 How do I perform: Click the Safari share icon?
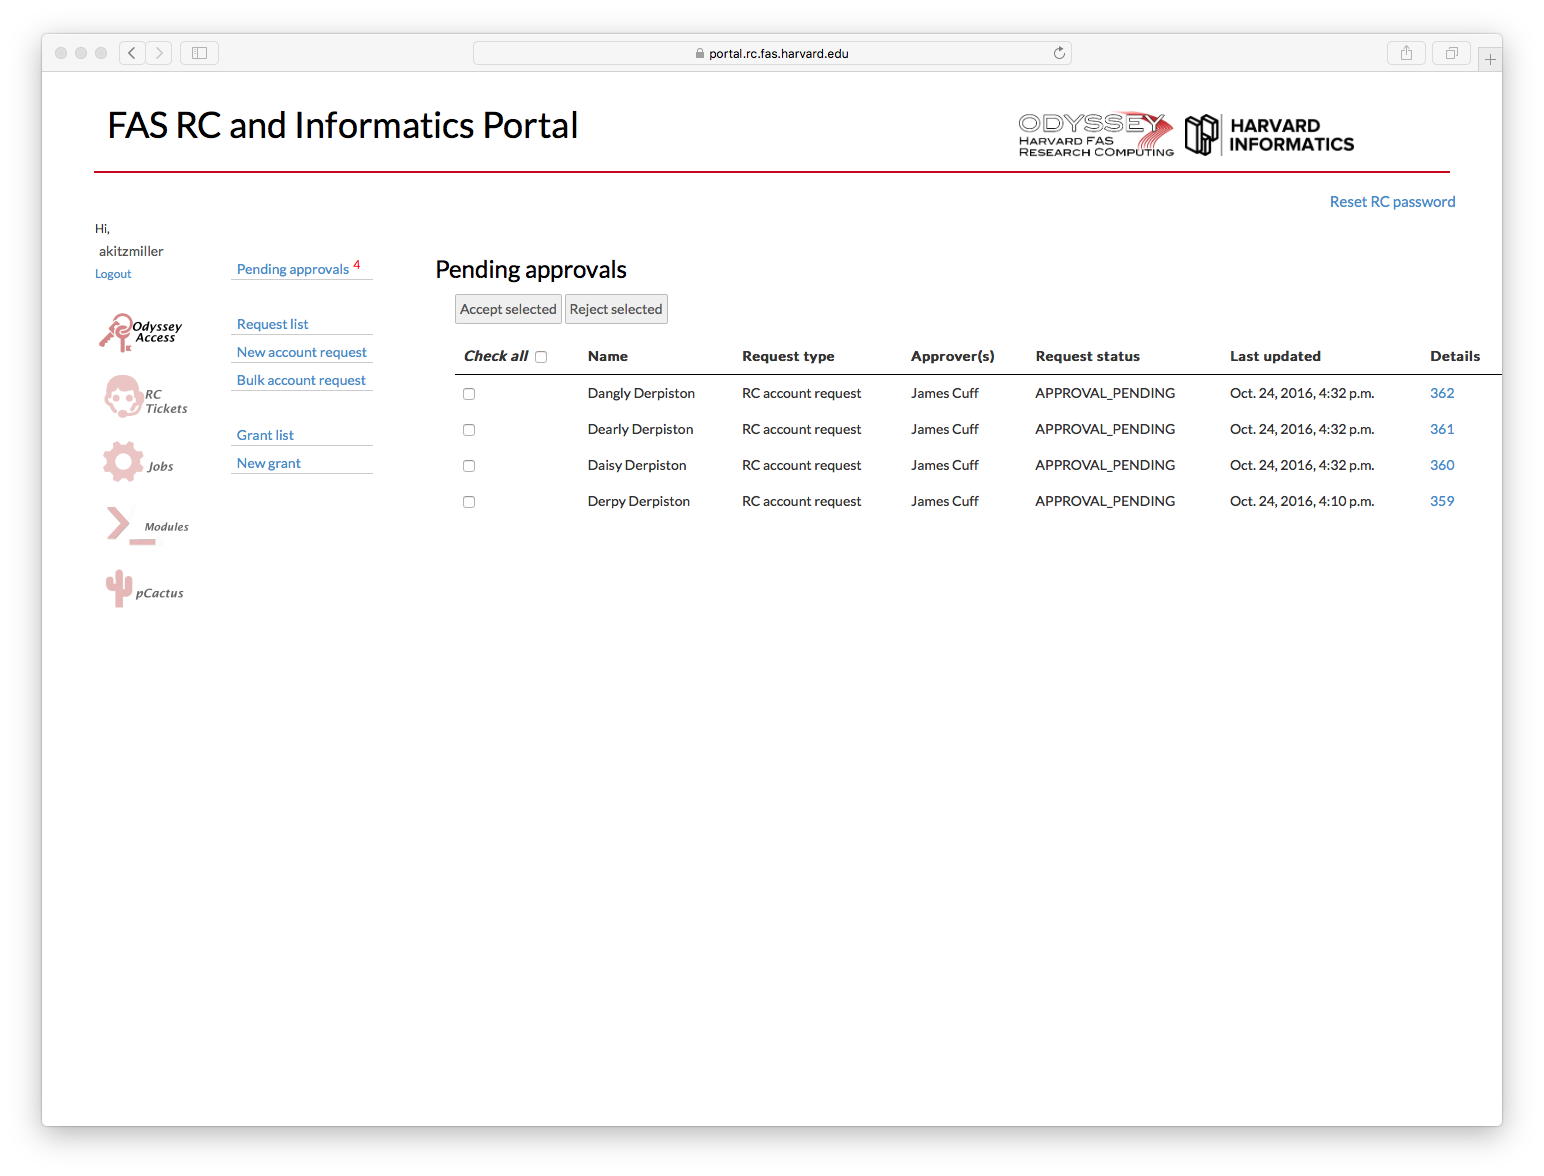(1406, 53)
